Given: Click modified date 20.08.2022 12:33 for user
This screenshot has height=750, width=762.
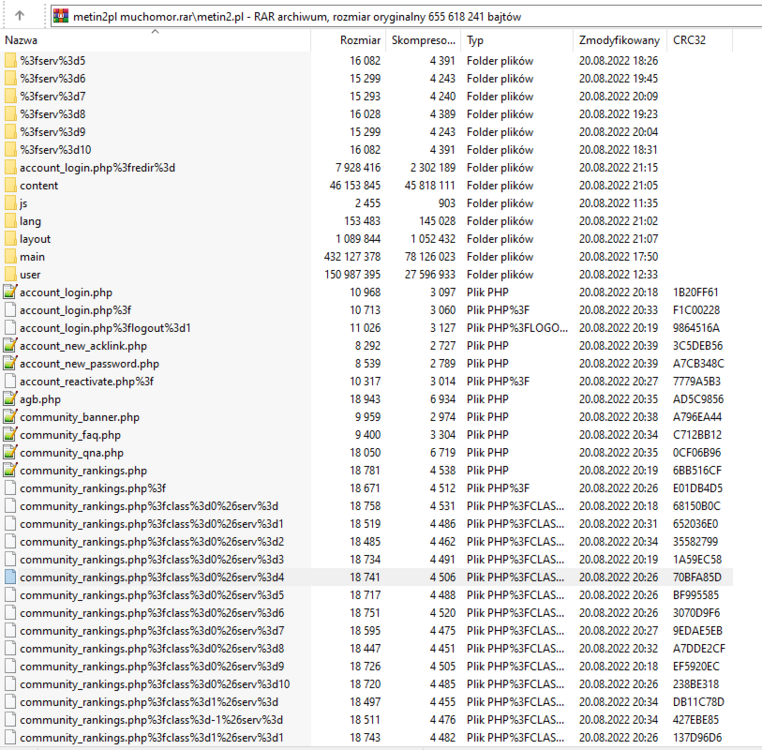Looking at the screenshot, I should pos(618,275).
